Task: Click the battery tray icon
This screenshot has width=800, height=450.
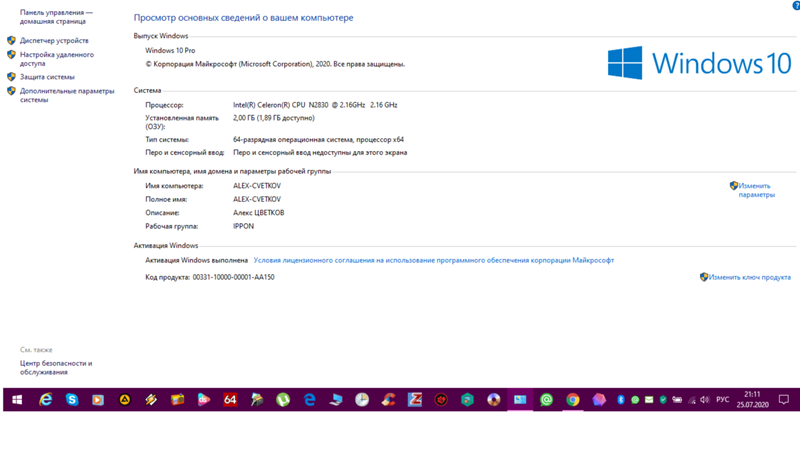Action: tap(677, 400)
